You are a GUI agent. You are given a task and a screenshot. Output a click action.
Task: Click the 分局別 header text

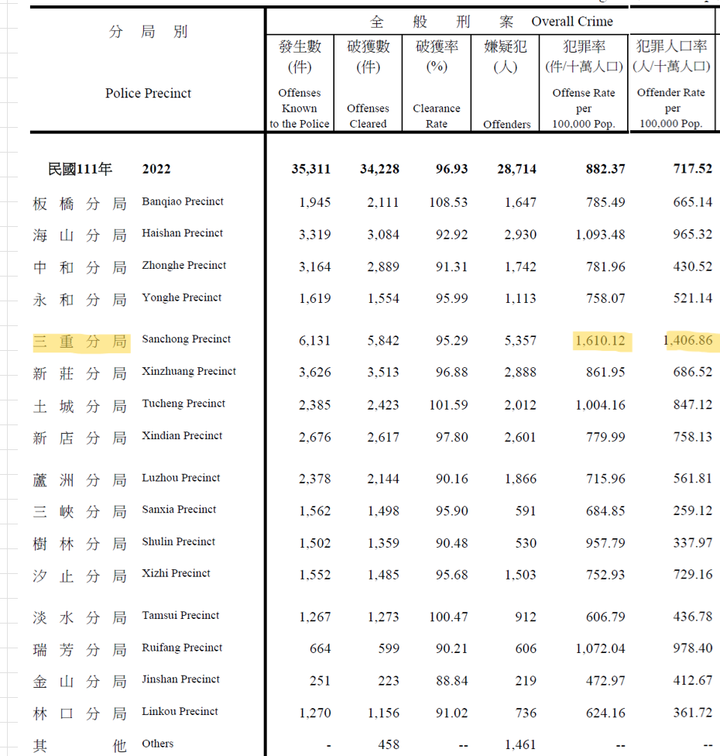pyautogui.click(x=148, y=32)
